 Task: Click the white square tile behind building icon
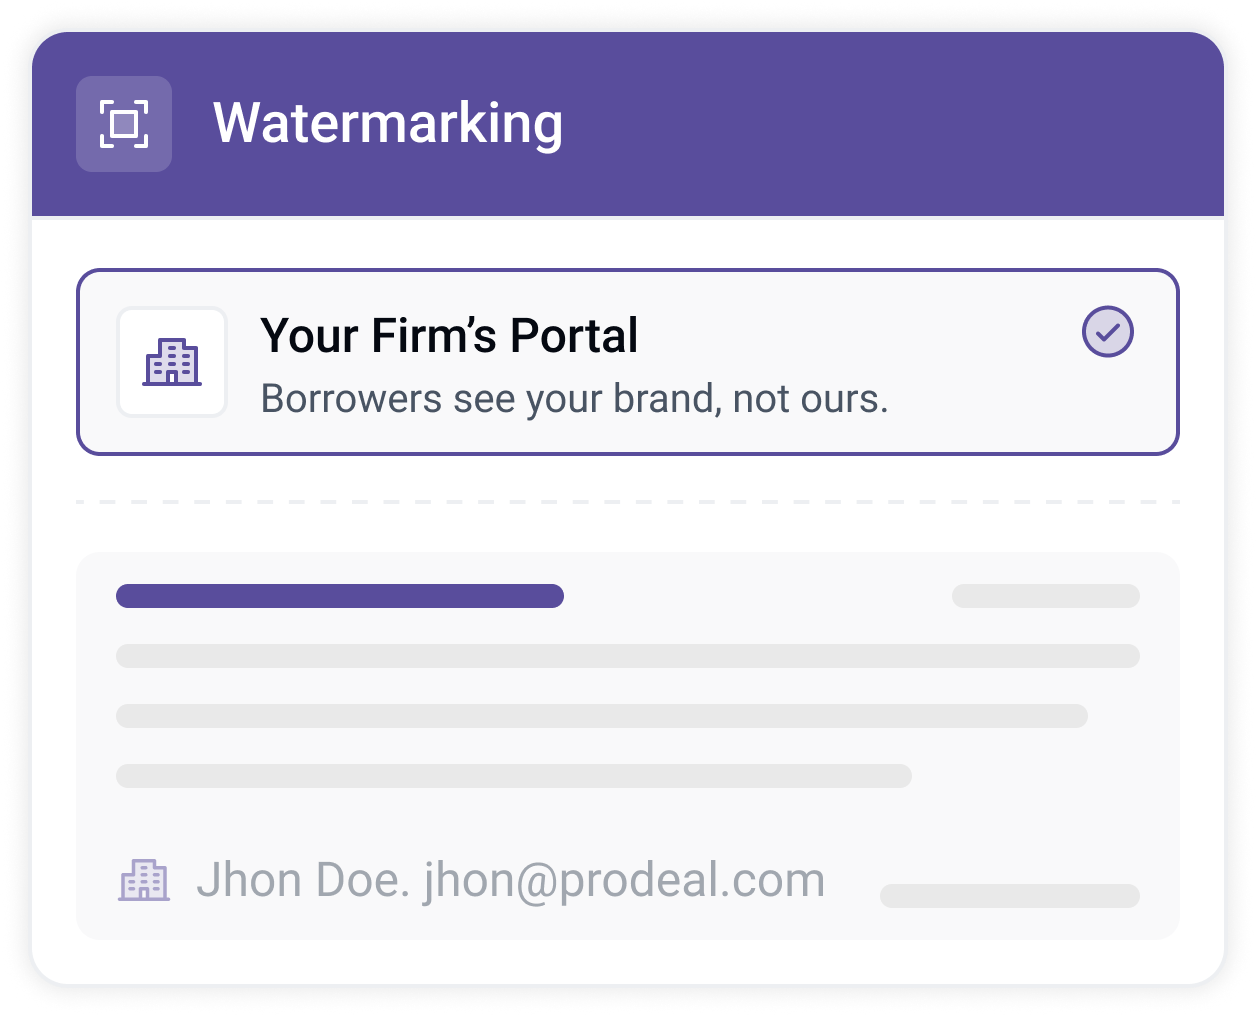172,362
